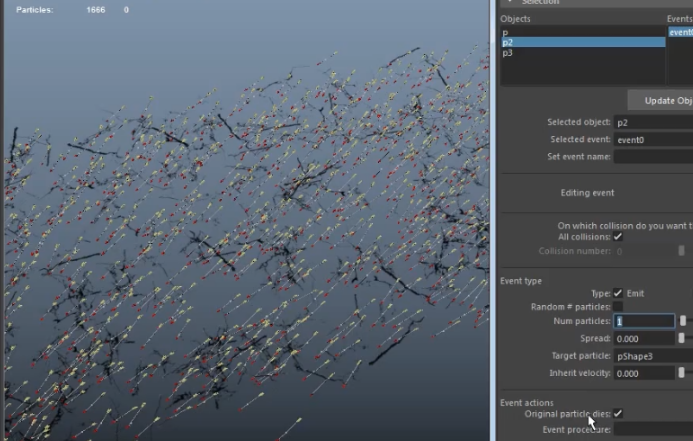Click the Collision number slider handle
Screen dimensions: 693x441
pos(682,251)
